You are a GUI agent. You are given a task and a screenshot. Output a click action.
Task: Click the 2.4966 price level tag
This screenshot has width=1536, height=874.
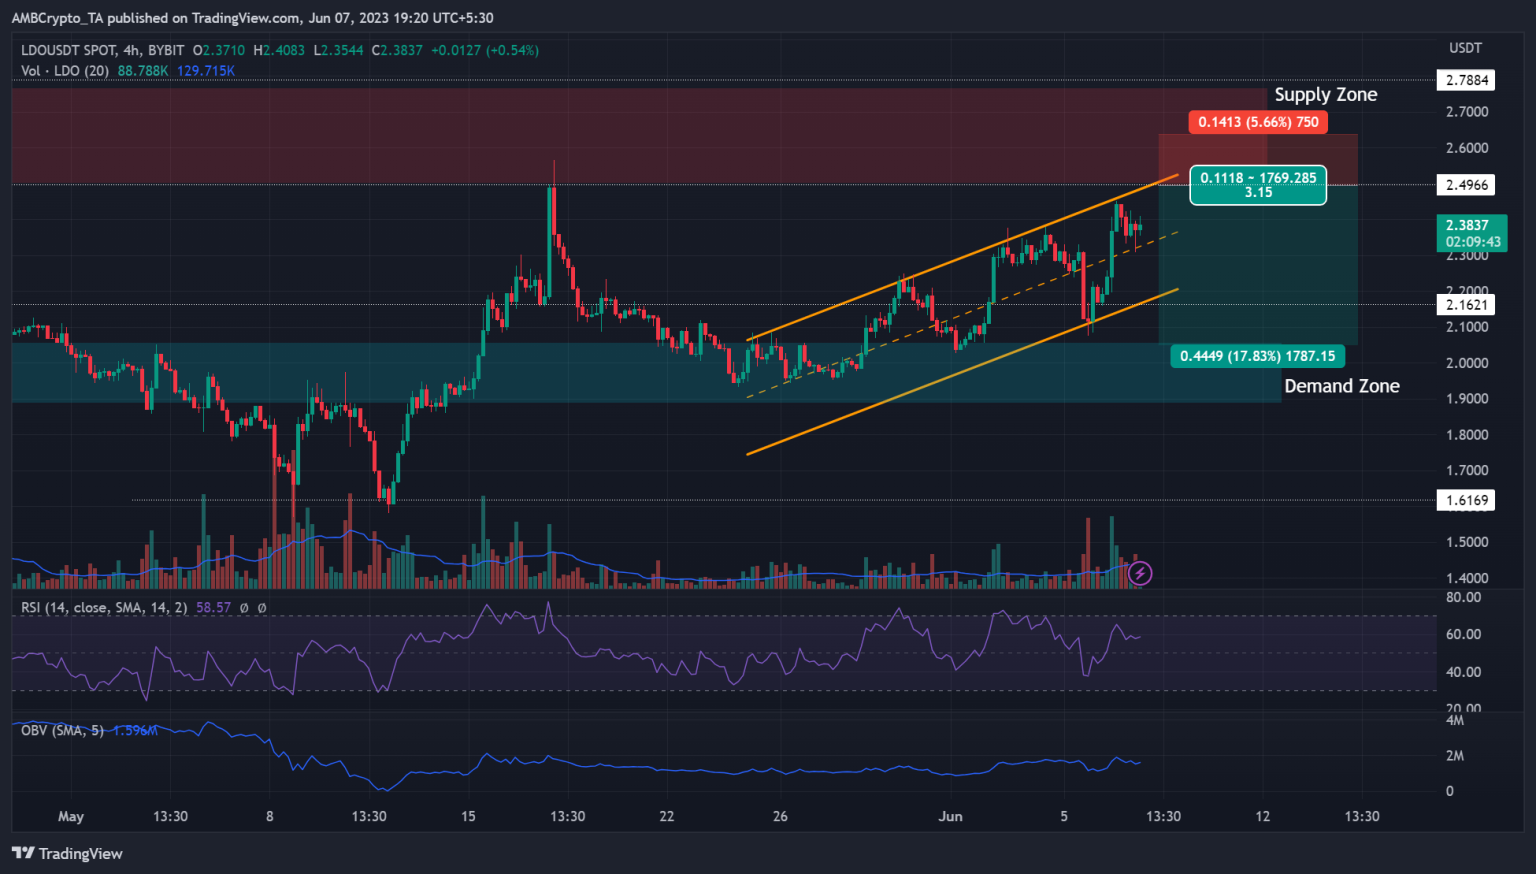[1465, 185]
